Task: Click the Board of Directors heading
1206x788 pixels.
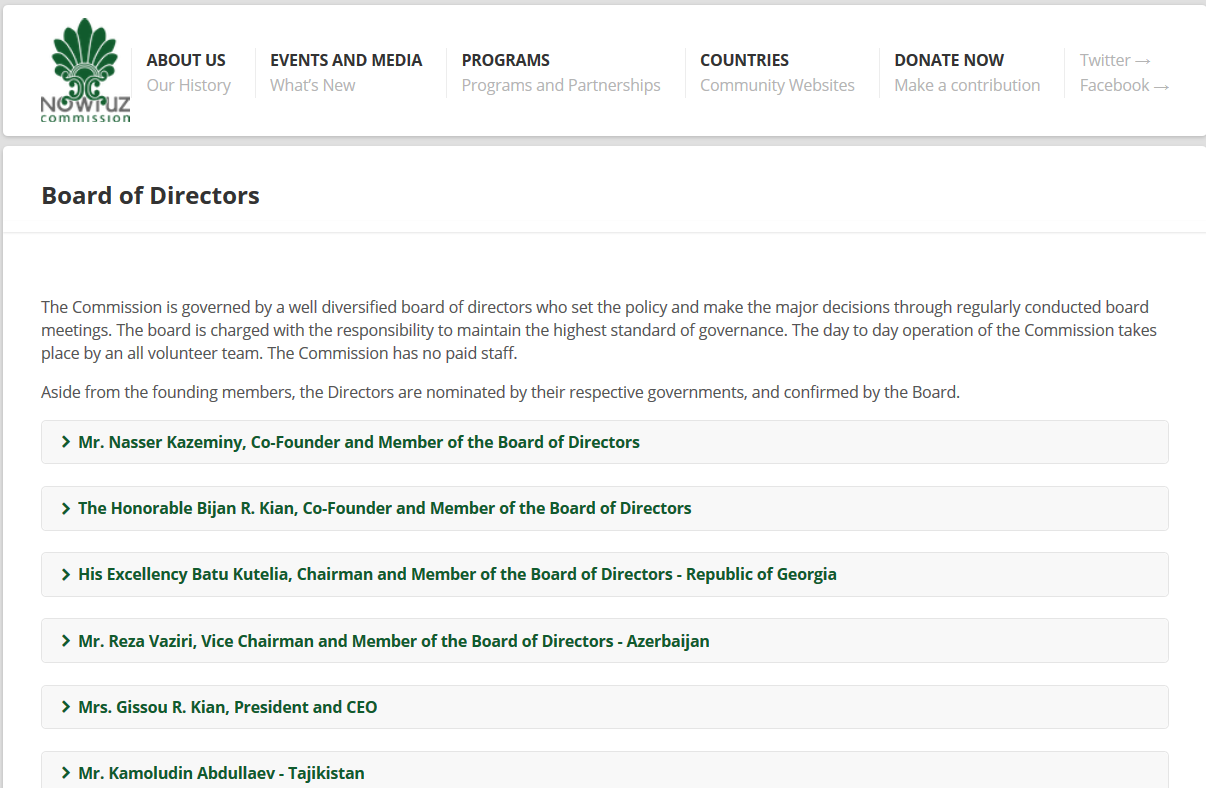Action: (150, 195)
